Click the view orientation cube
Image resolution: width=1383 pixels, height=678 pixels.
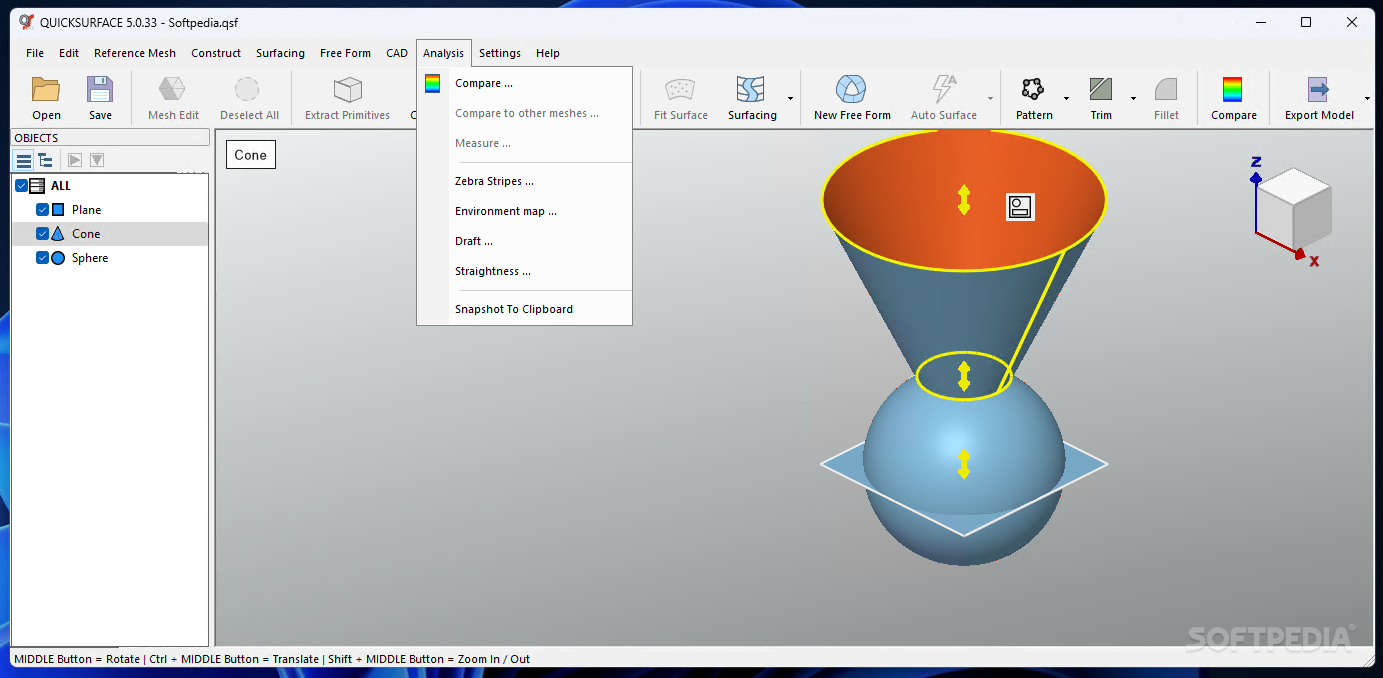coord(1293,211)
